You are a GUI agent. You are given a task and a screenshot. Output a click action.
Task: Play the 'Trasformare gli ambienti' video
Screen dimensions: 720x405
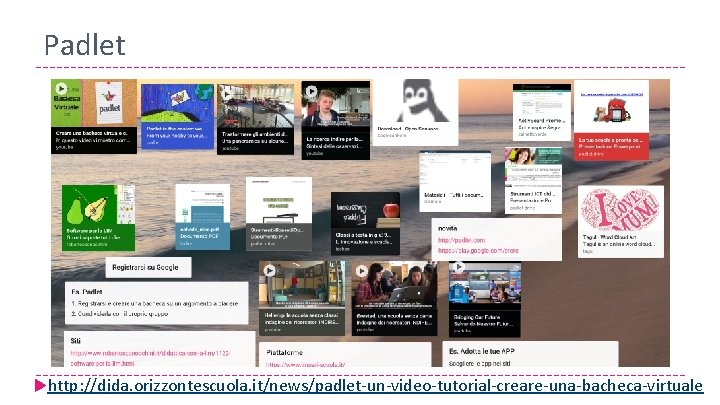(x=226, y=94)
